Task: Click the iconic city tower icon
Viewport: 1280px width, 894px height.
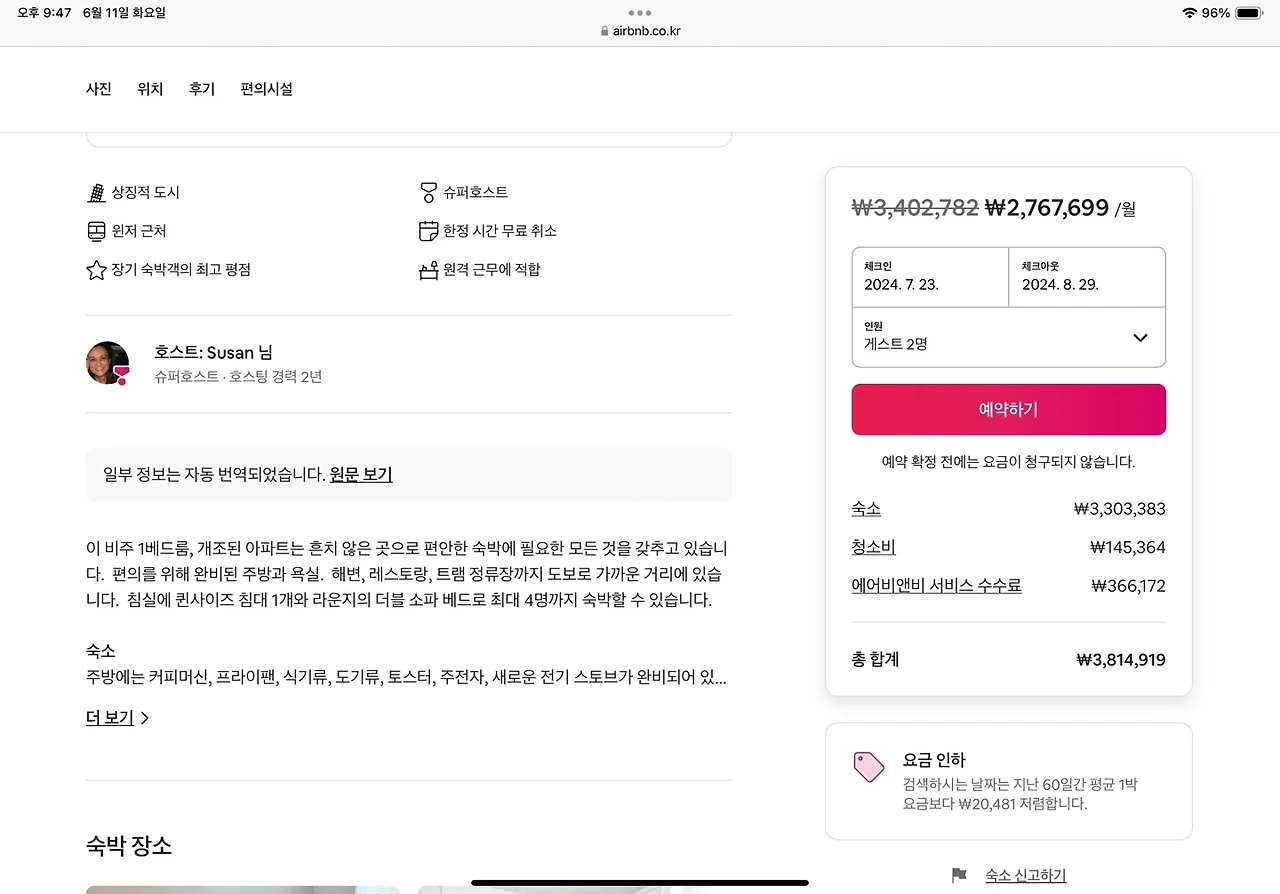Action: tap(96, 192)
